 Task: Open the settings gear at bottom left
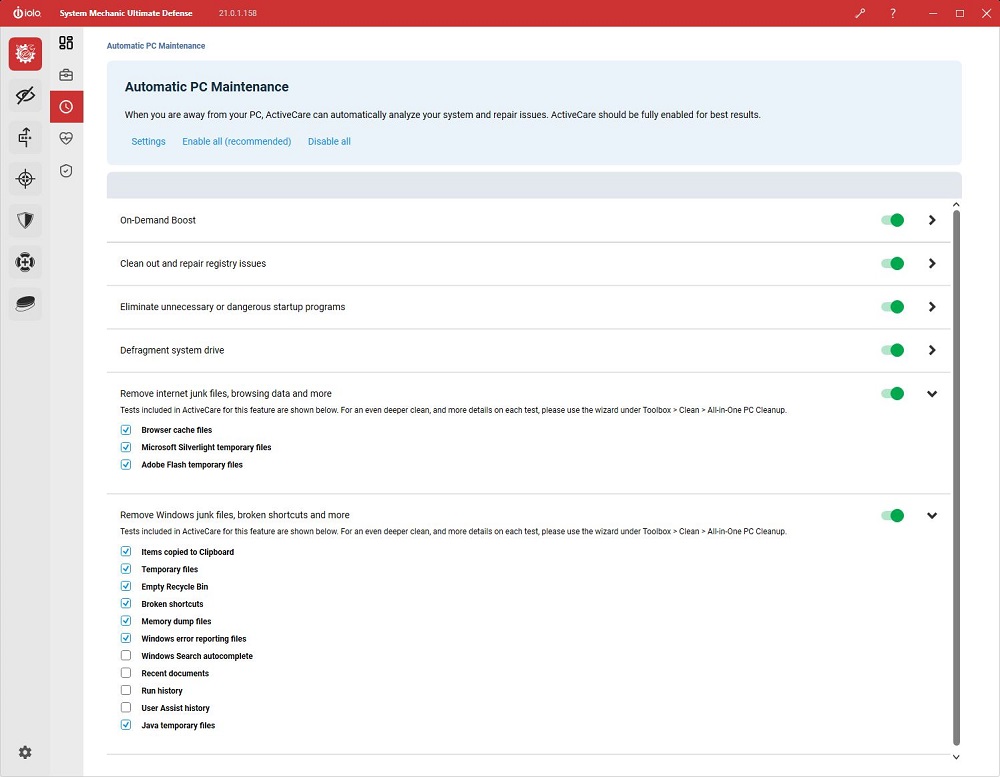pos(25,752)
